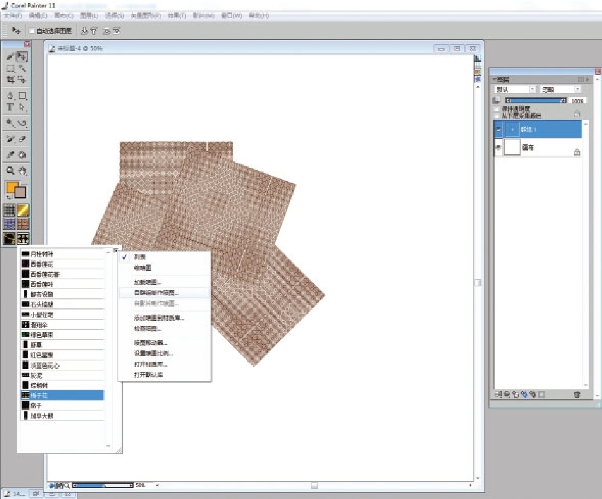Click the orange main color swatch

click(x=11, y=187)
